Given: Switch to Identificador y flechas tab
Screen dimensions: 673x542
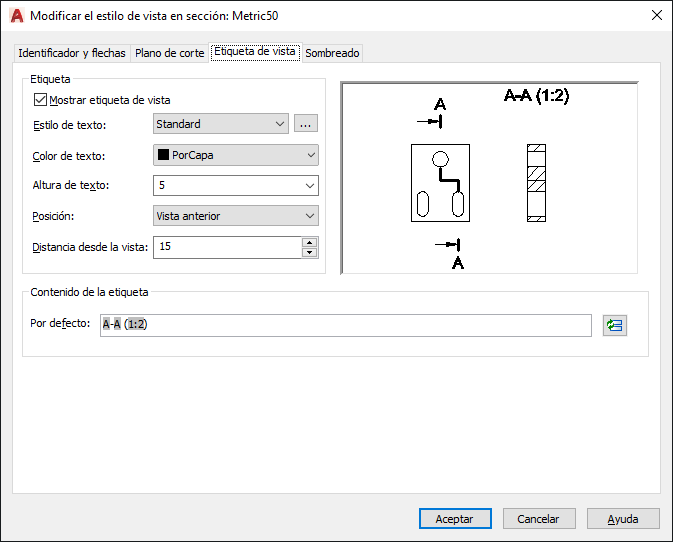Looking at the screenshot, I should tap(72, 53).
